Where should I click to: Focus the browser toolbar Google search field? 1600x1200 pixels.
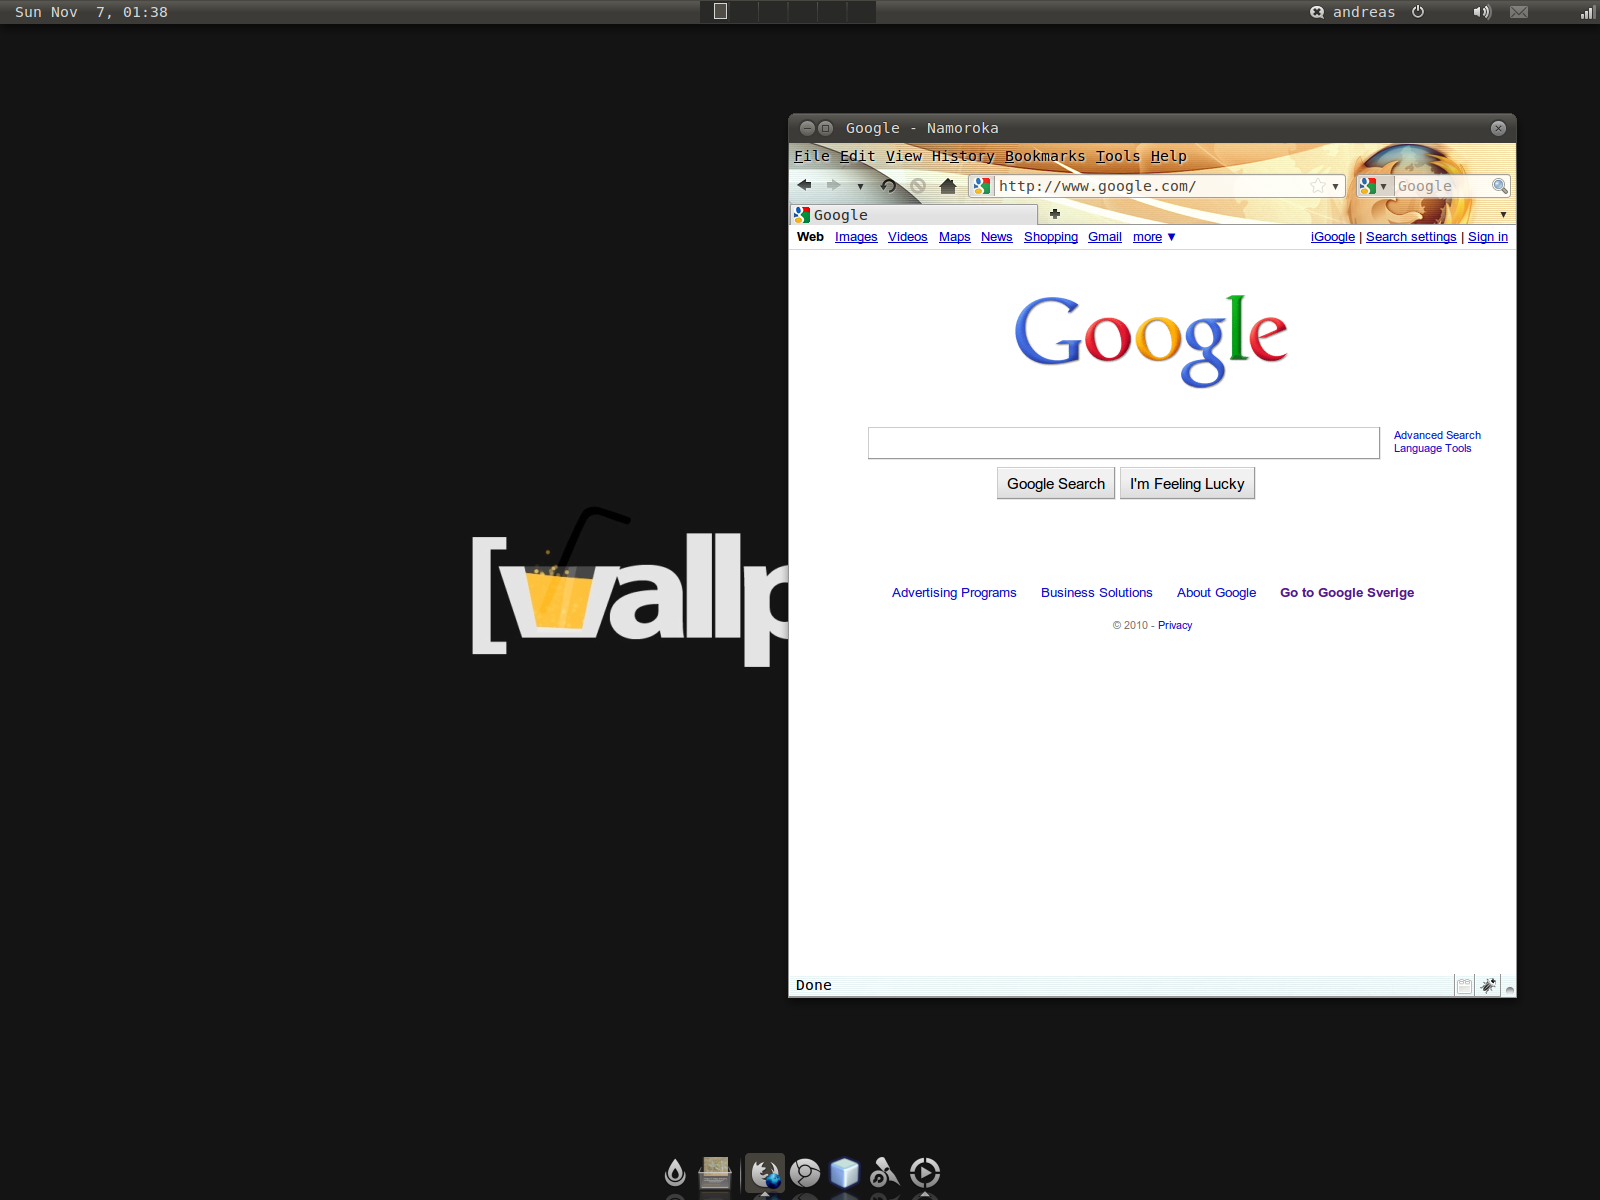(1441, 186)
